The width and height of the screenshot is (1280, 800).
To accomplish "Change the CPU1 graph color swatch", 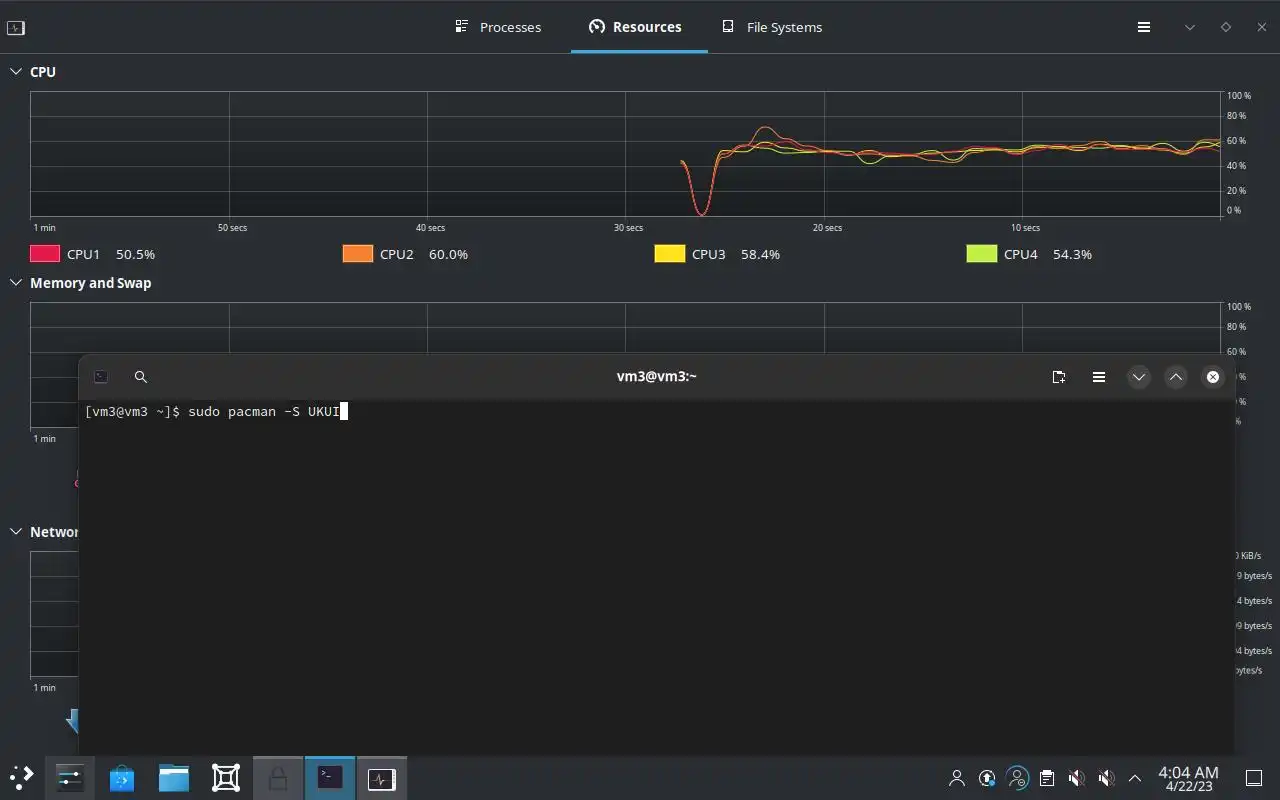I will tap(45, 254).
